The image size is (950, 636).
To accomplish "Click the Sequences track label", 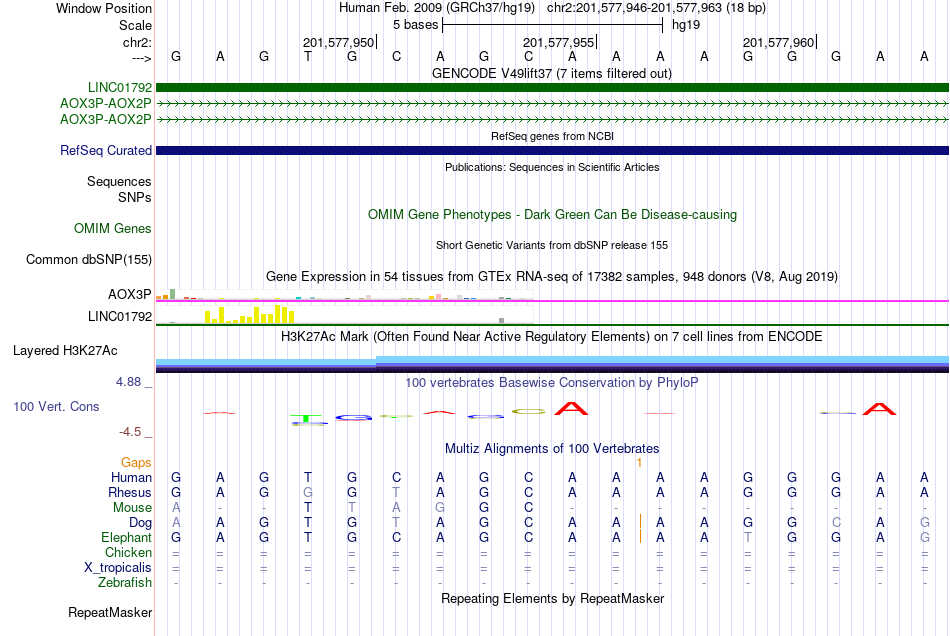I will click(119, 181).
